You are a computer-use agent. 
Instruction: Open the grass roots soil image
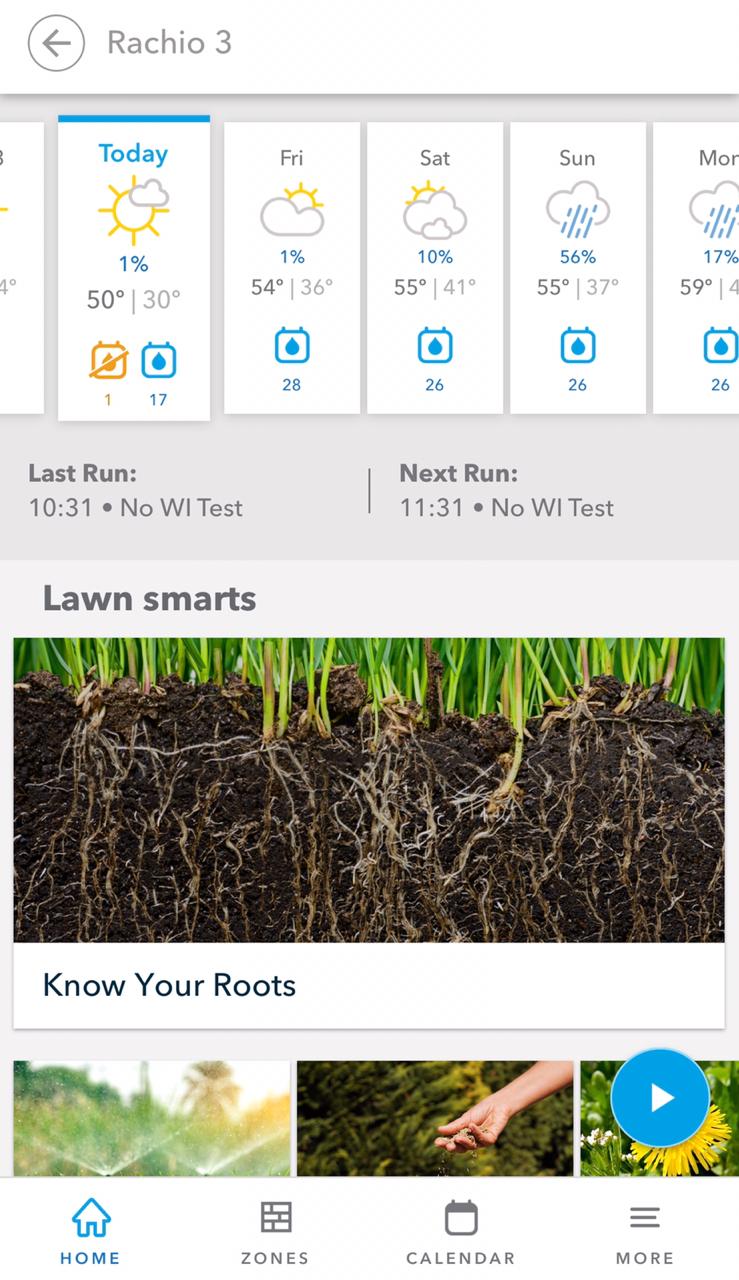click(x=369, y=790)
